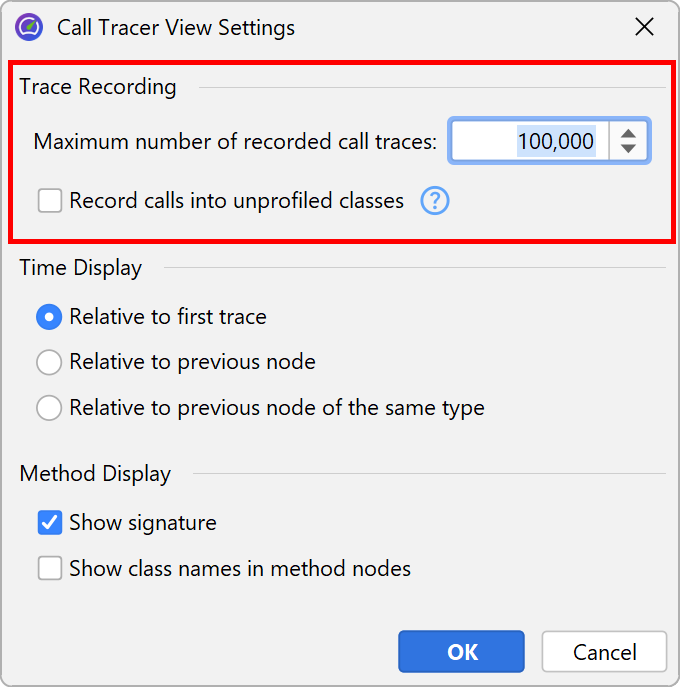This screenshot has height=687, width=680.
Task: Enable Record calls into unprofiled classes
Action: [50, 201]
